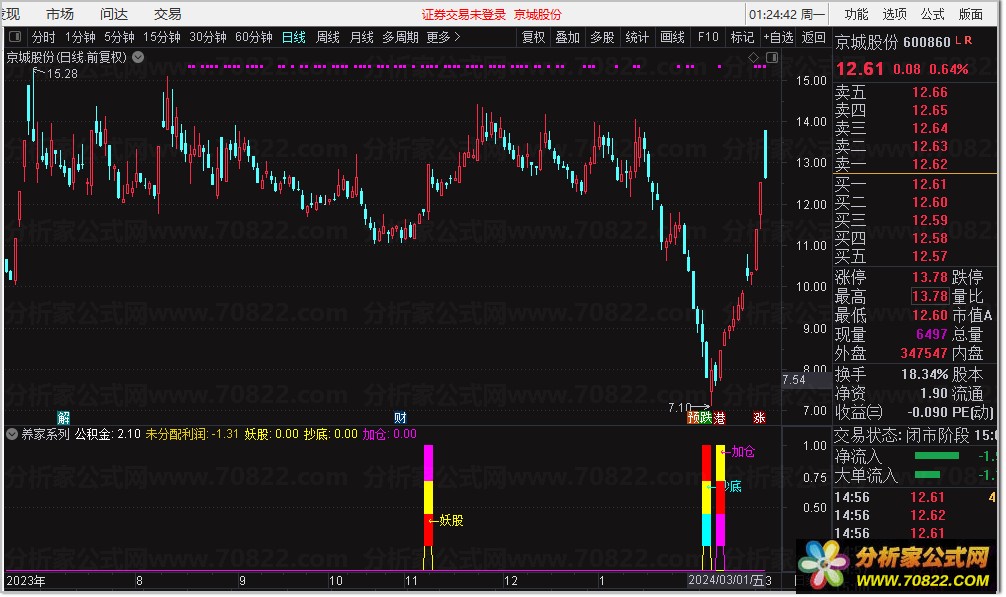
Task: Switch to 分时 chart tab
Action: (44, 37)
